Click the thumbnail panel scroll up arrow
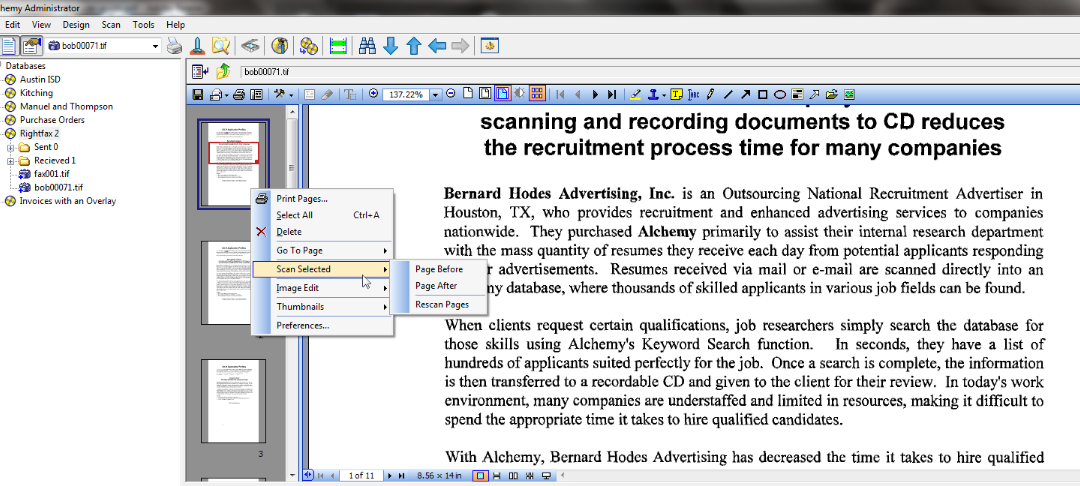This screenshot has height=486, width=1080. click(x=293, y=111)
